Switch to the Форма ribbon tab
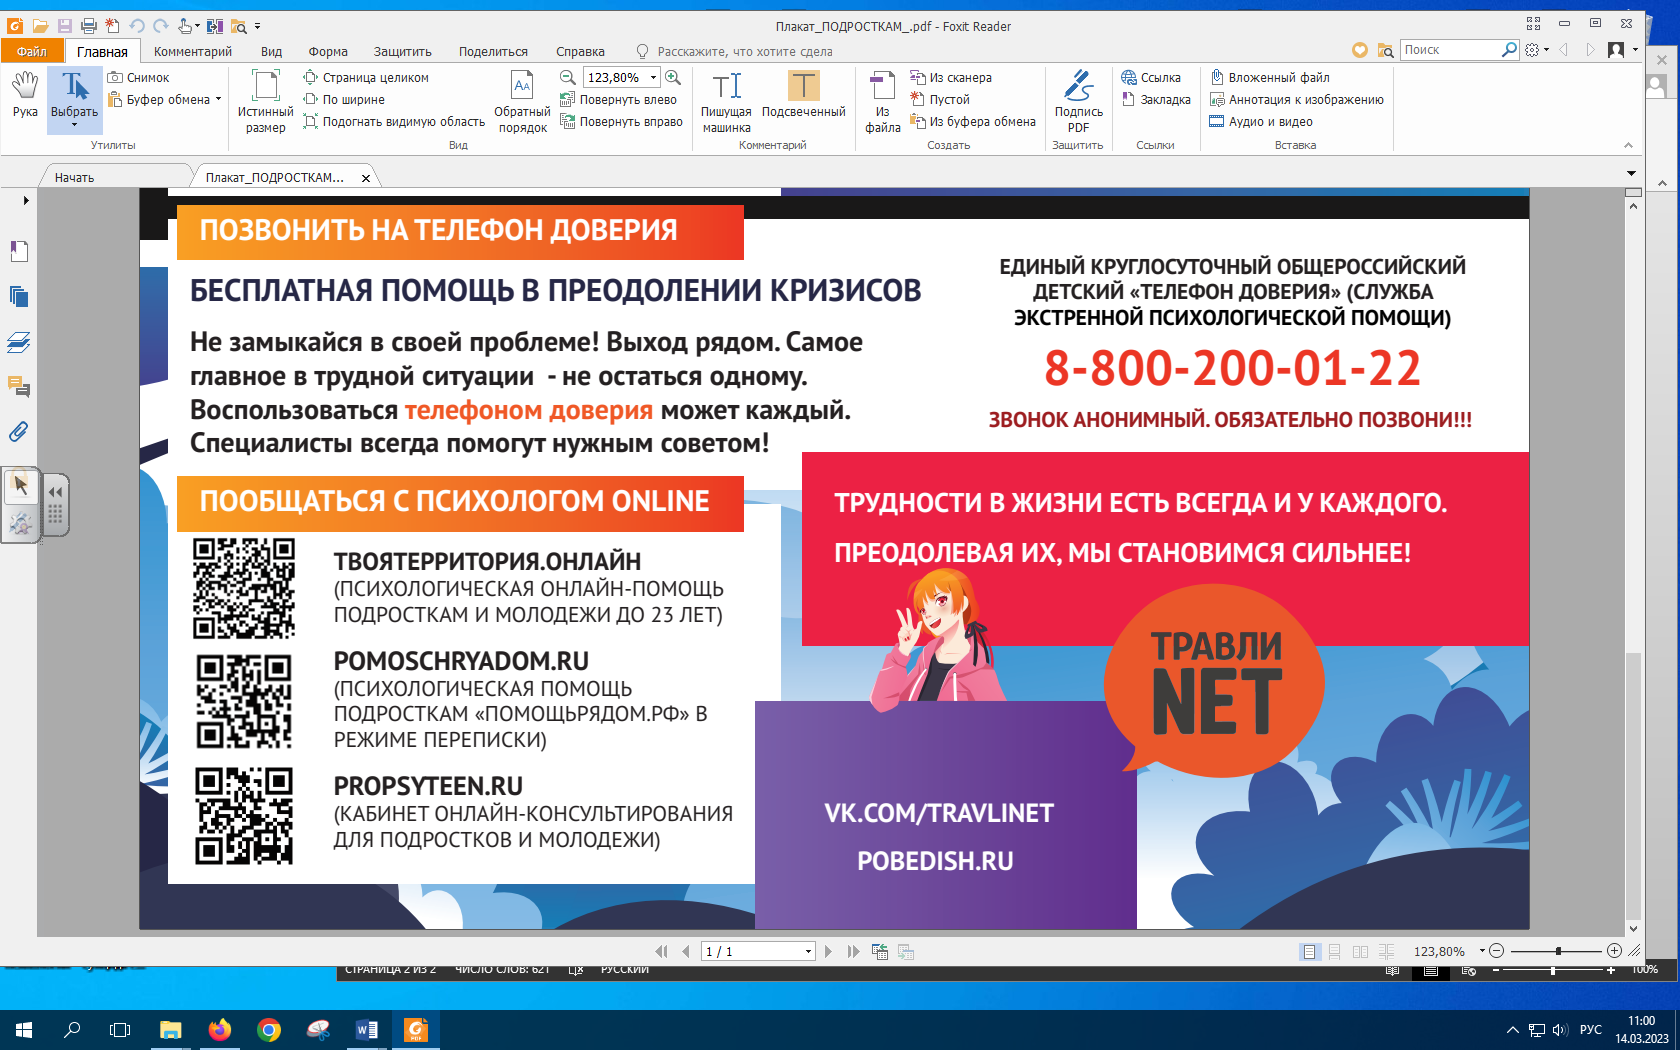The height and width of the screenshot is (1050, 1680). coord(328,51)
